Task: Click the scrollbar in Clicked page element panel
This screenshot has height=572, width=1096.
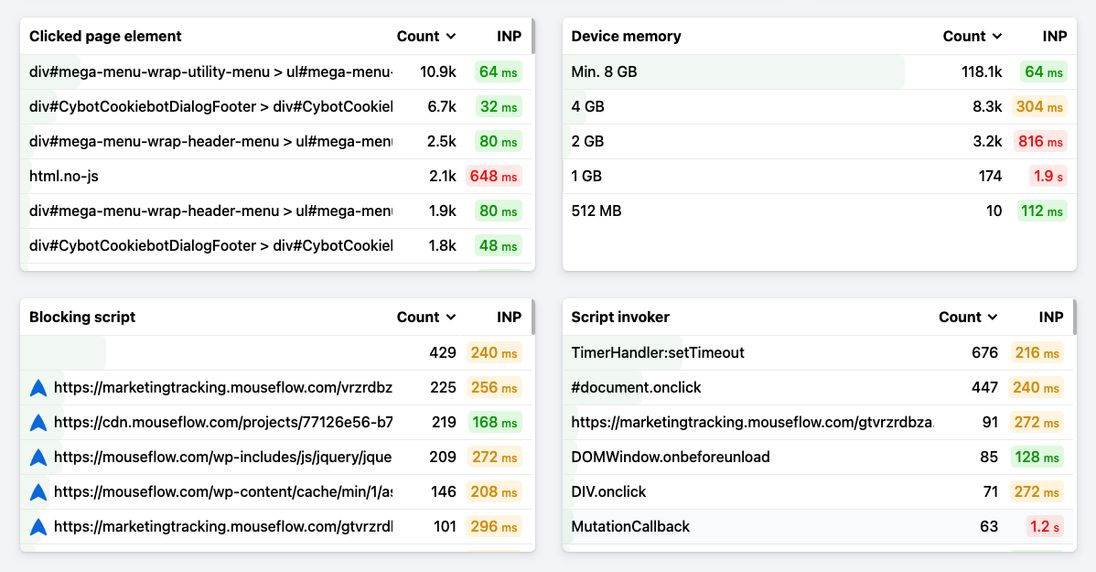Action: click(533, 36)
